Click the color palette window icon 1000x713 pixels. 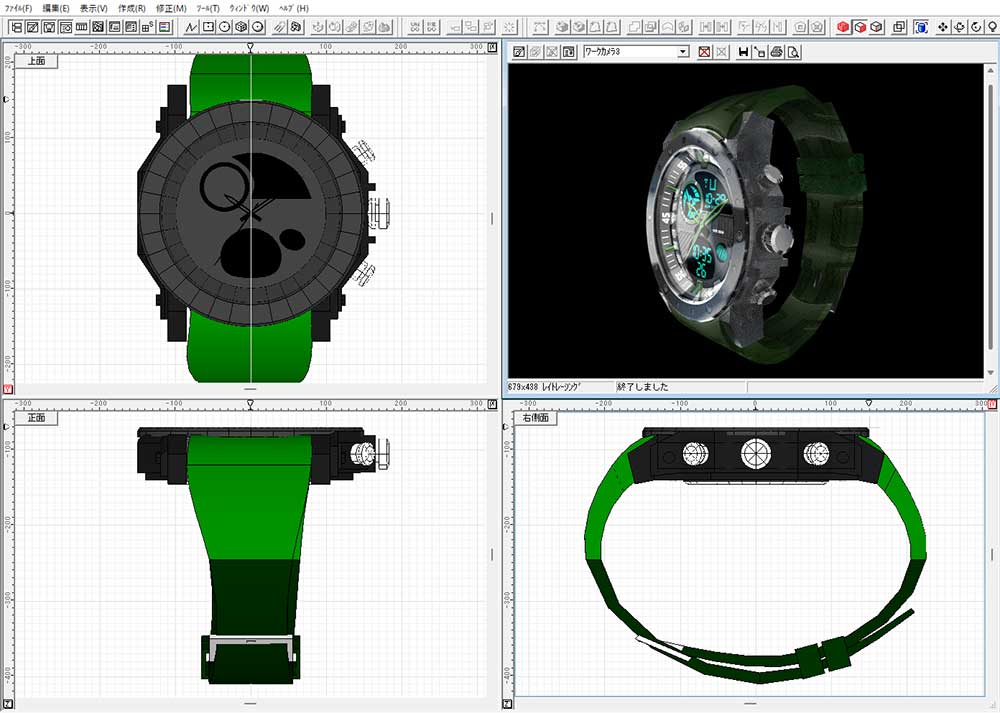point(165,27)
